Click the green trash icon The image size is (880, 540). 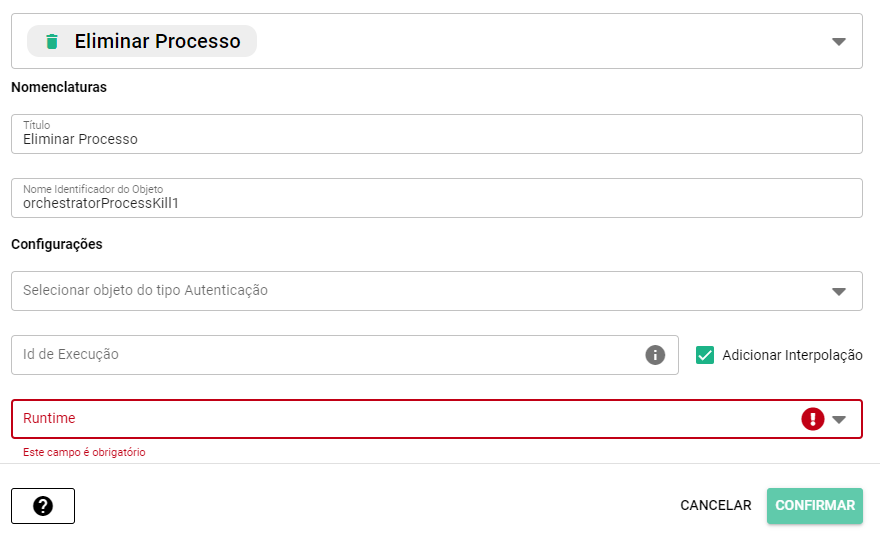coord(52,41)
